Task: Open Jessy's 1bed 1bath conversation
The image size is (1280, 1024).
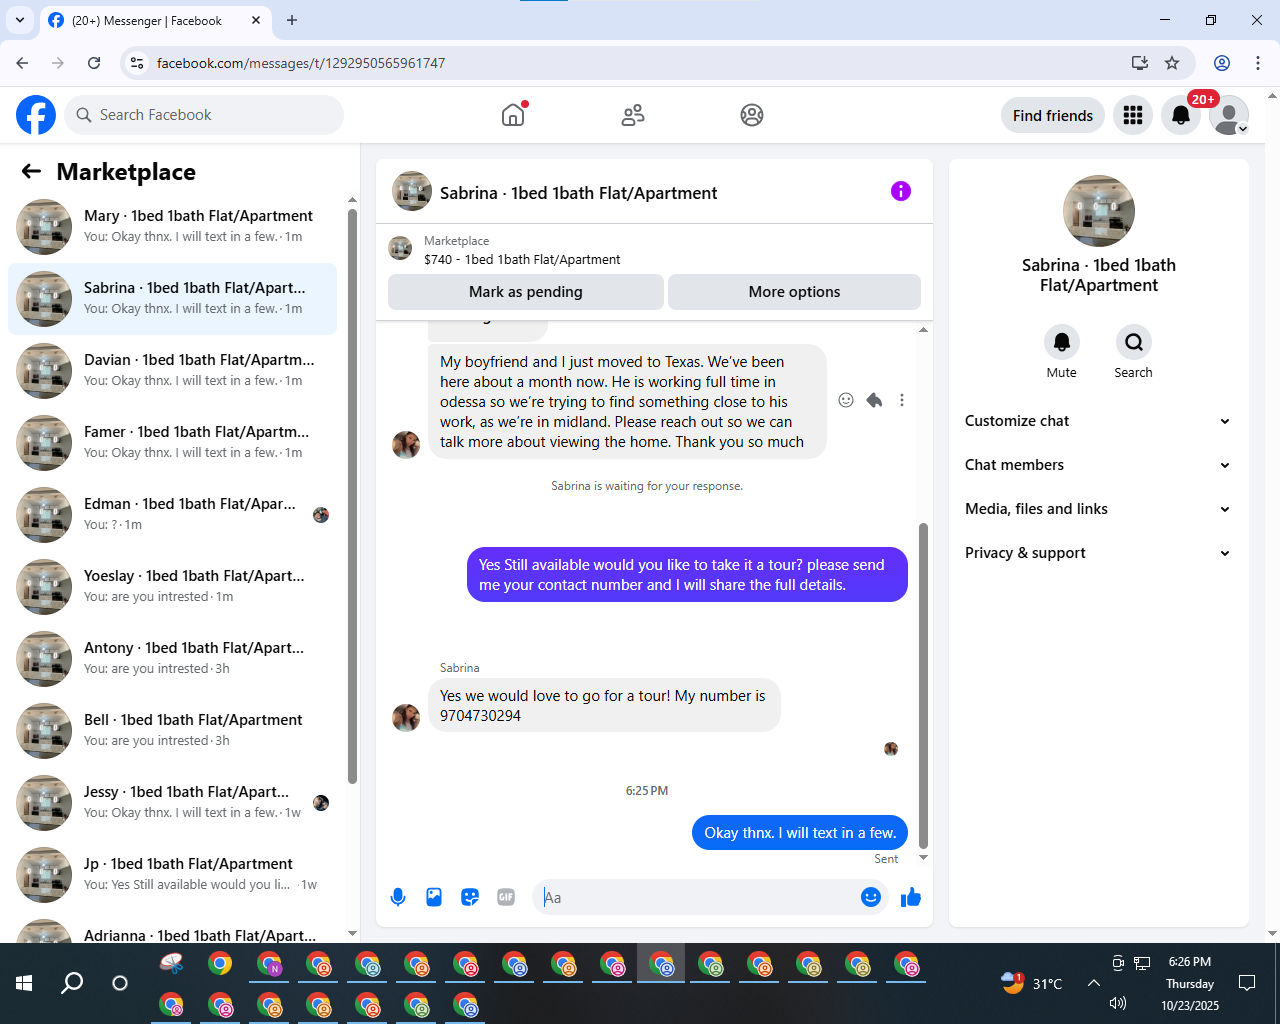Action: coord(172,803)
